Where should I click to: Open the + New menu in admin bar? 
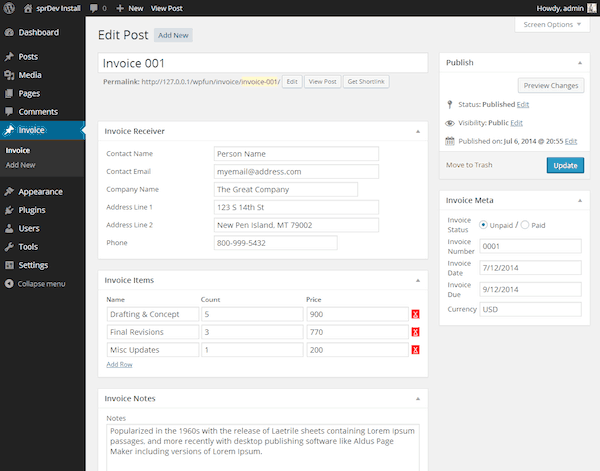click(x=129, y=7)
